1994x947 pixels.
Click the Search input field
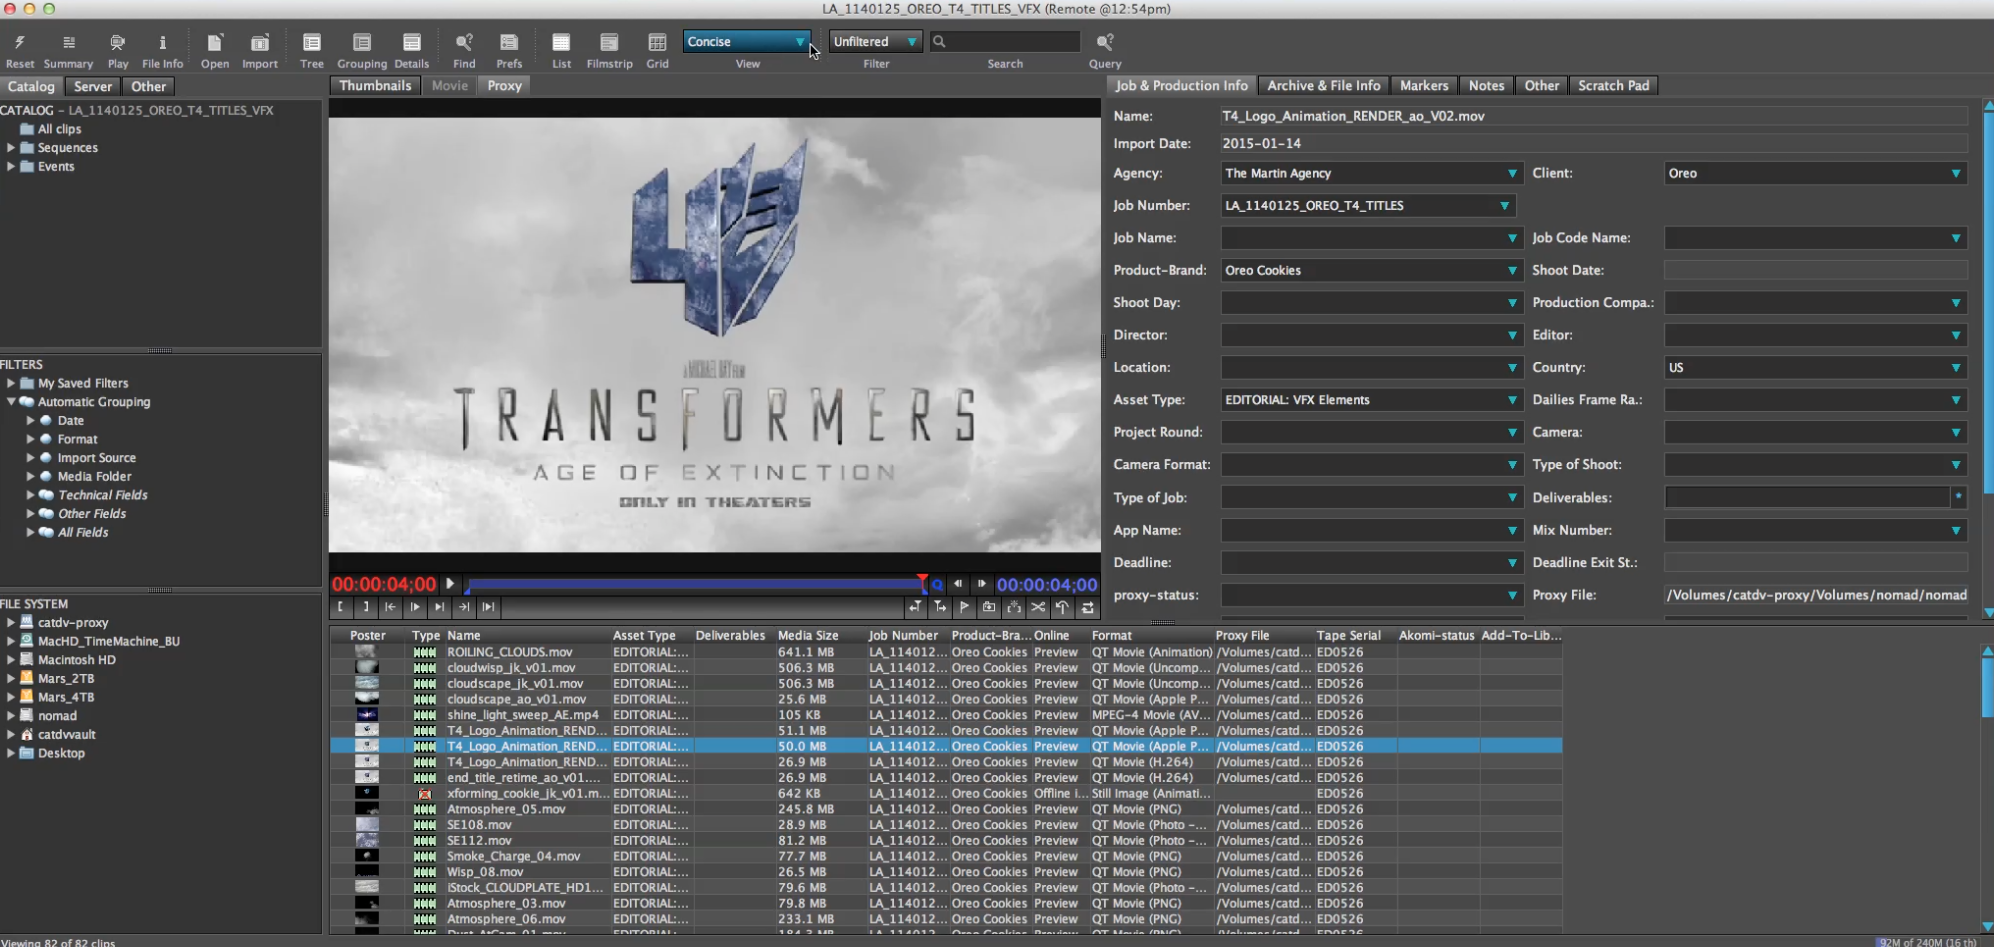[1005, 42]
